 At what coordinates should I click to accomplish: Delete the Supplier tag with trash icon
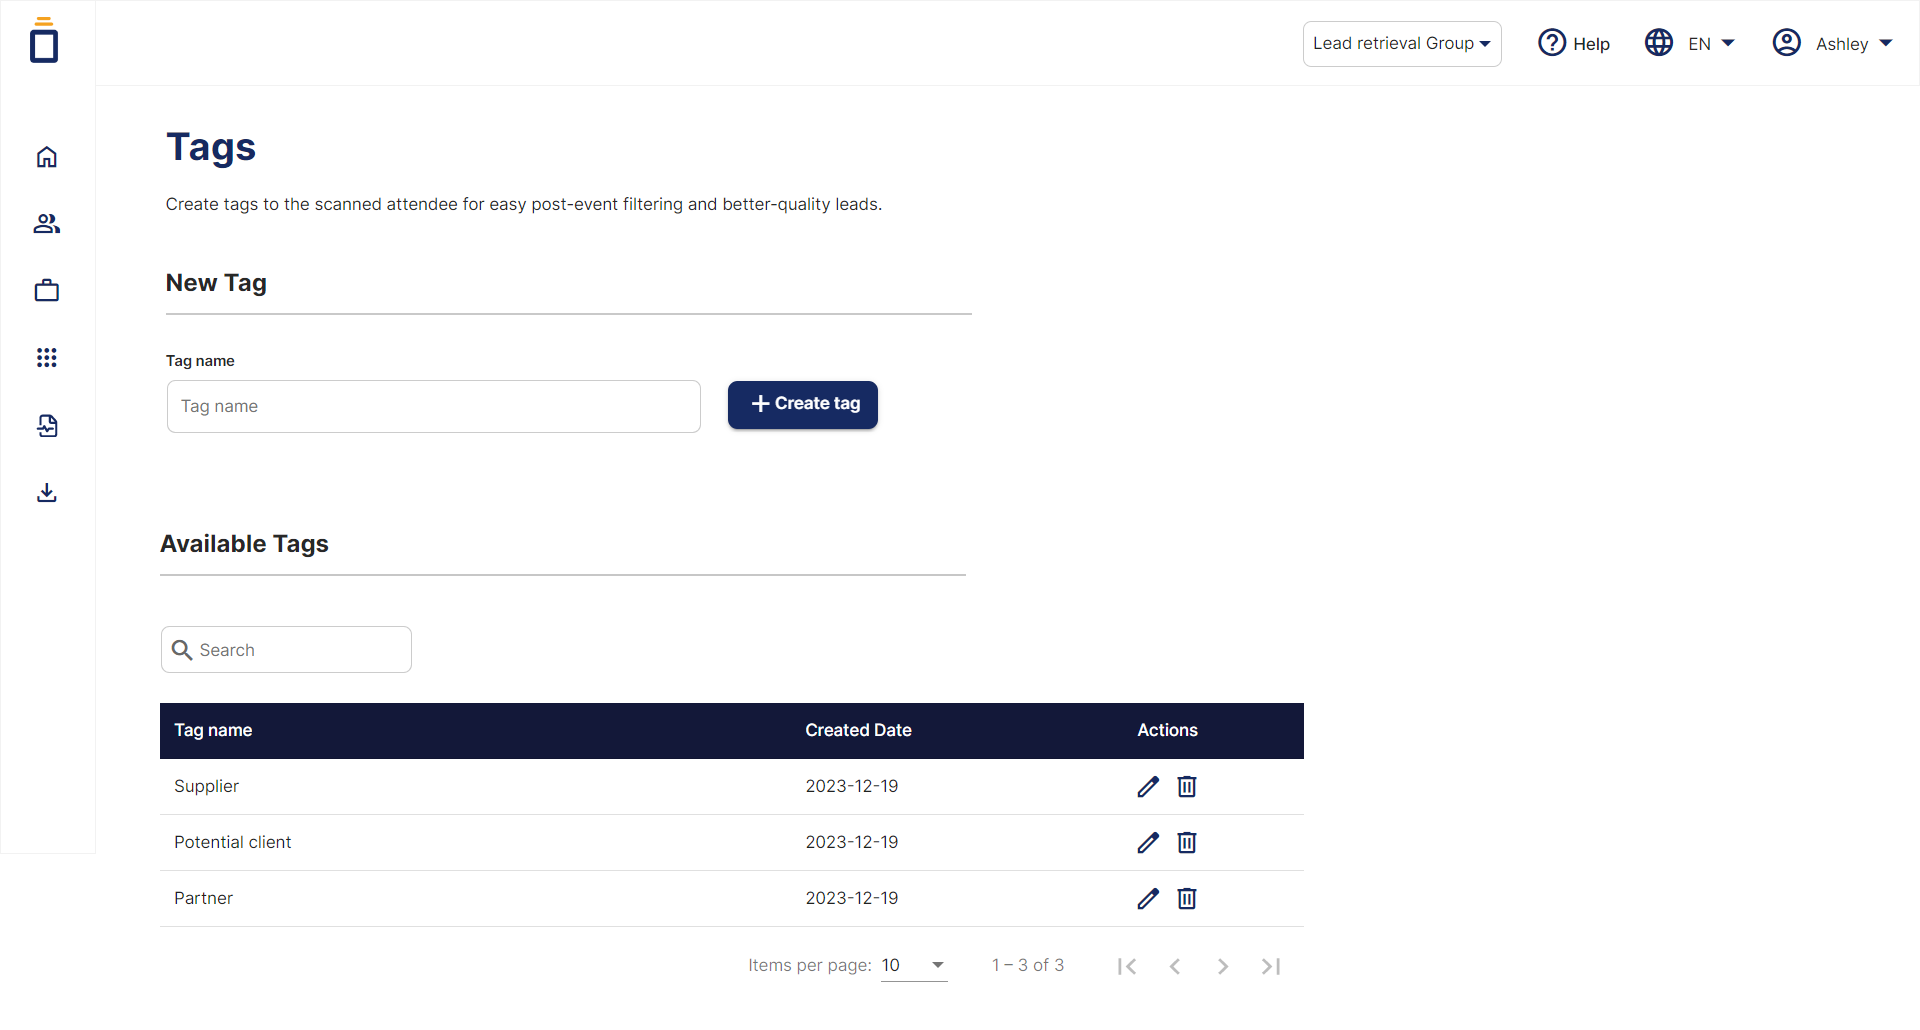(1187, 787)
